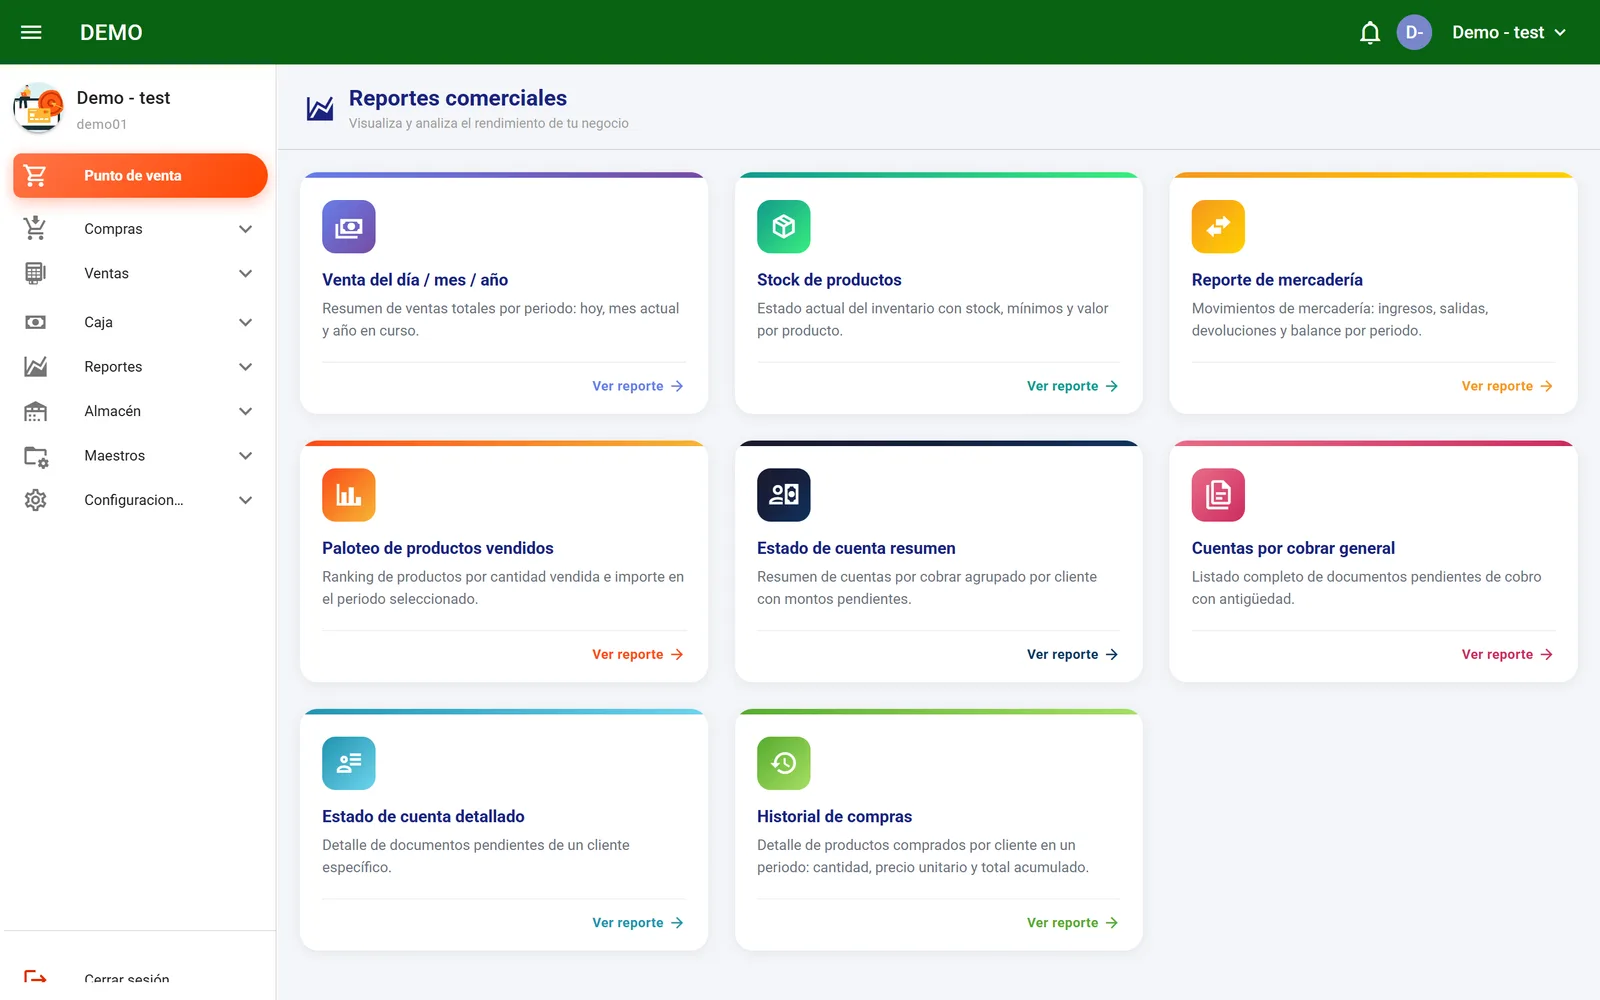Expand the Caja chevron
Image resolution: width=1600 pixels, height=1000 pixels.
[x=245, y=322]
